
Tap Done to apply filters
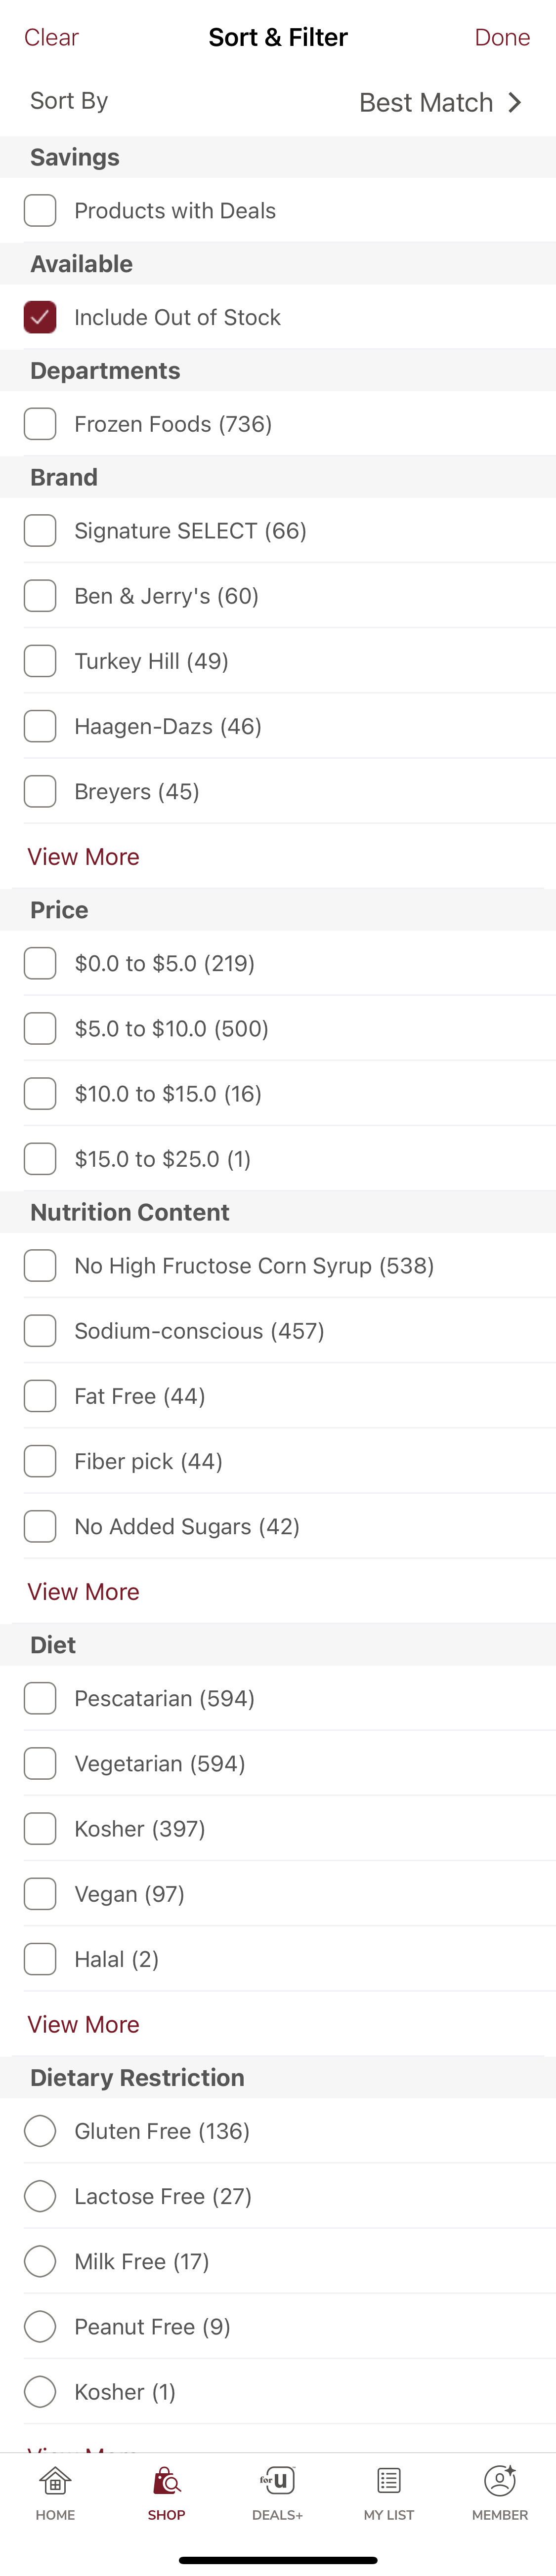[502, 38]
